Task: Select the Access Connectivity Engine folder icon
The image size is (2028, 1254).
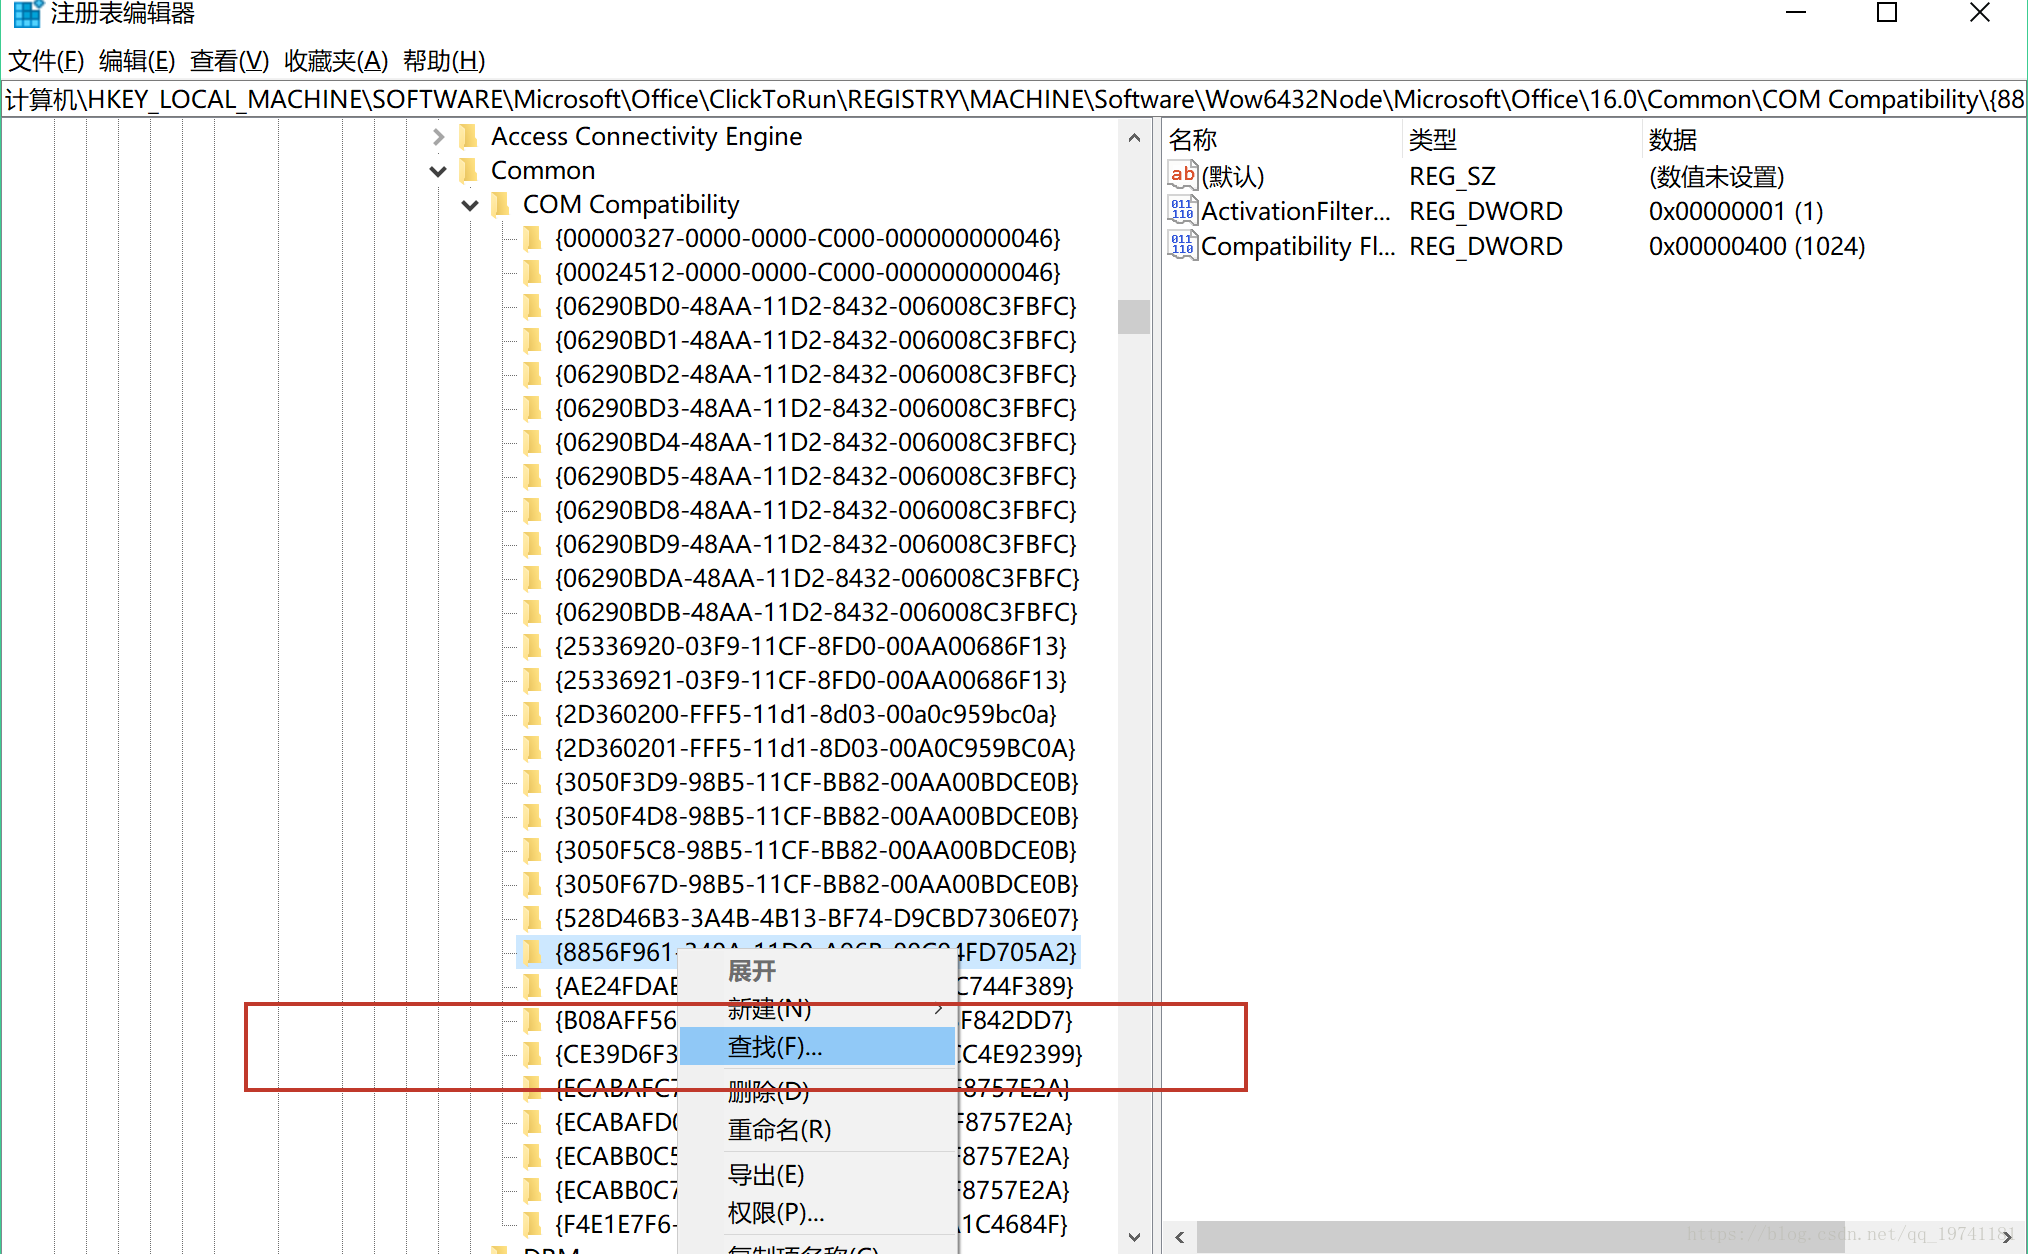Action: tap(468, 136)
